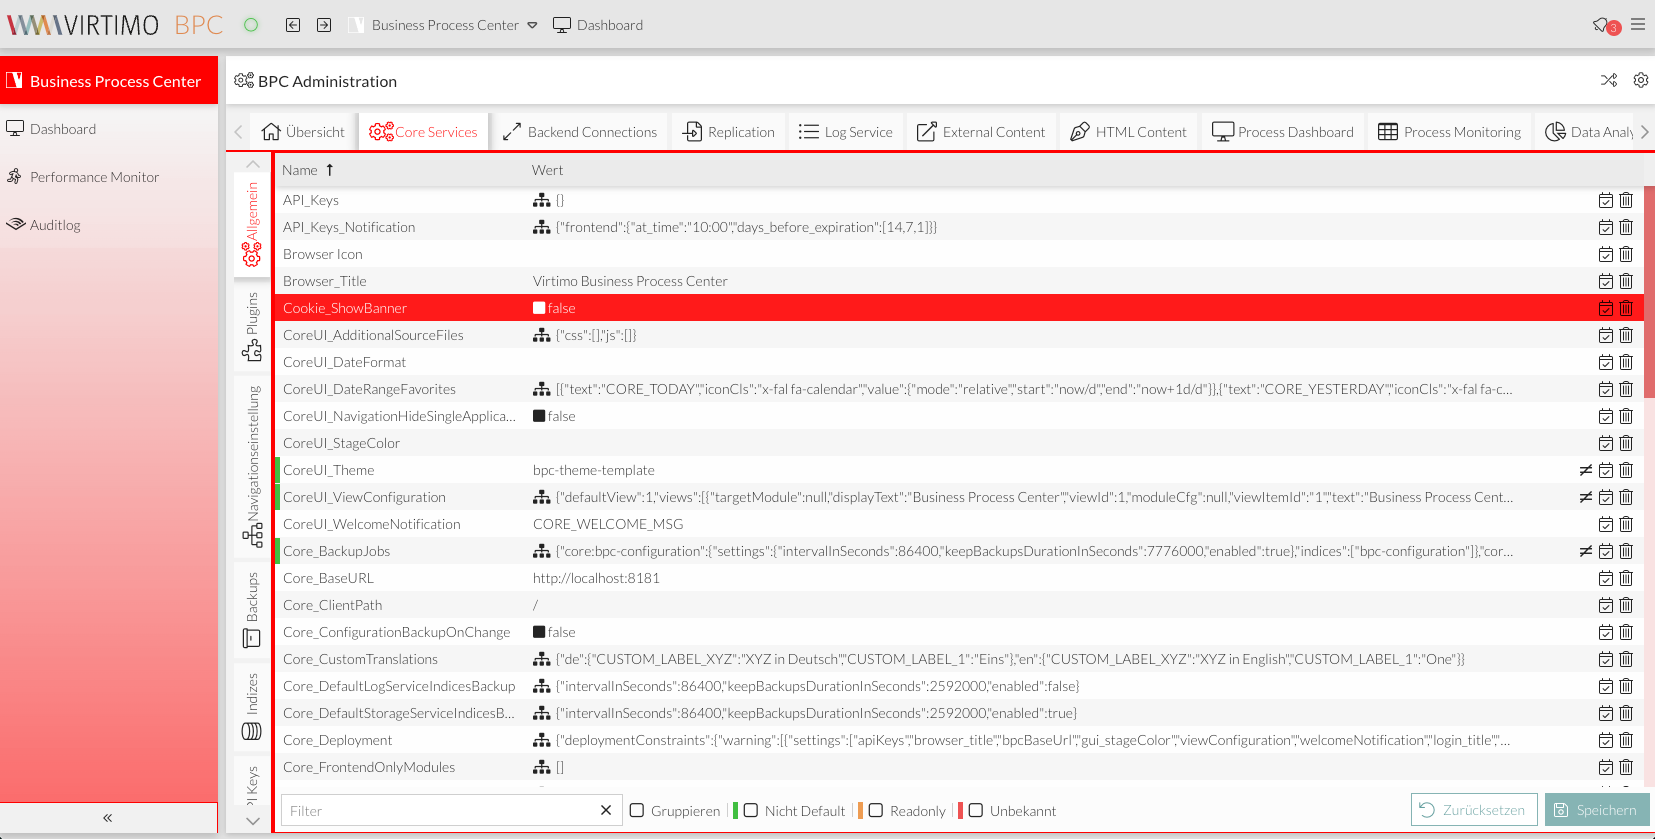Viewport: 1655px width, 839px height.
Task: Open the Process Monitoring tab
Action: coord(1449,132)
